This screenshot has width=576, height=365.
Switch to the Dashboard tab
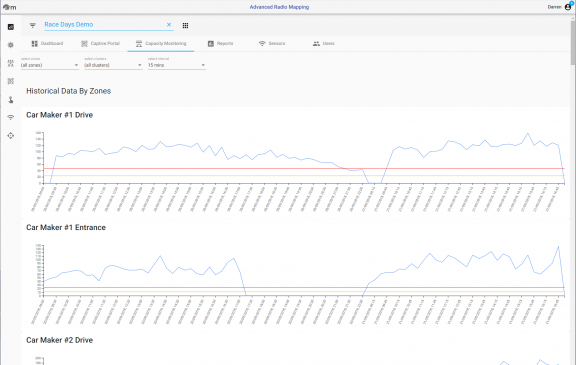point(47,43)
